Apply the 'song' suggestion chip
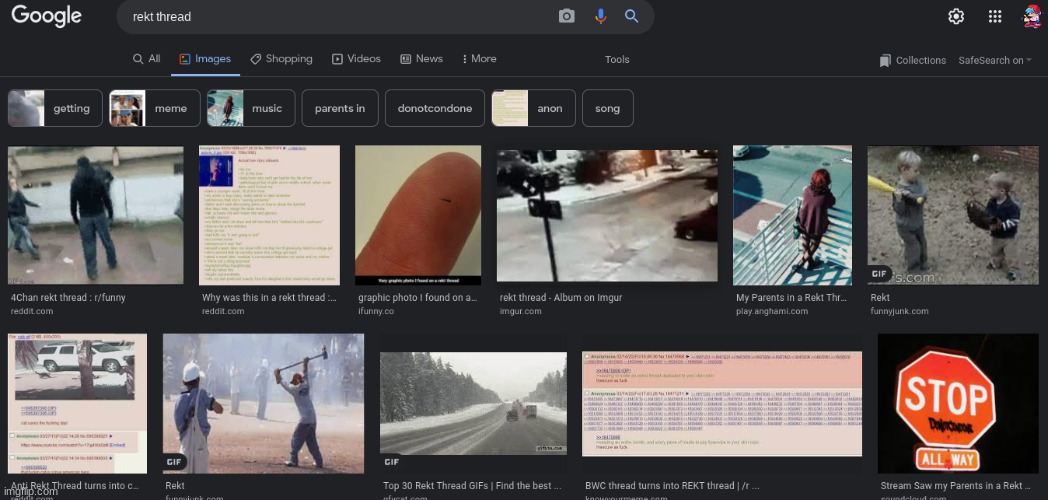 tap(608, 108)
